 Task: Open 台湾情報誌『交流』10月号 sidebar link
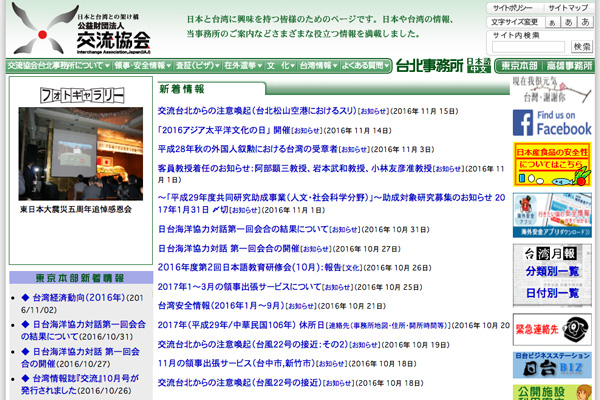pyautogui.click(x=80, y=384)
